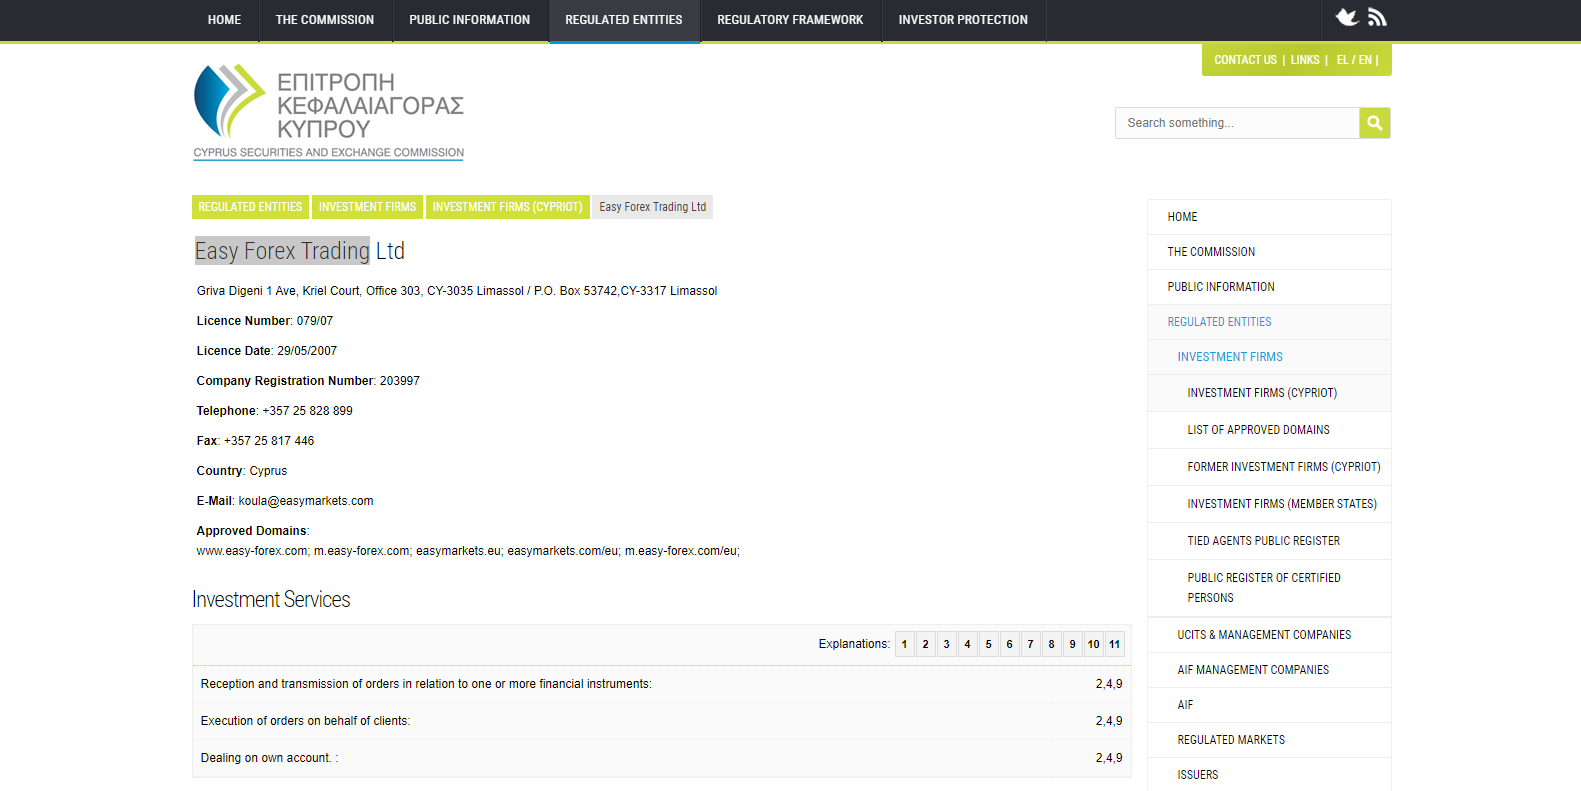Open the RSS feed icon
The width and height of the screenshot is (1581, 791).
point(1377,17)
